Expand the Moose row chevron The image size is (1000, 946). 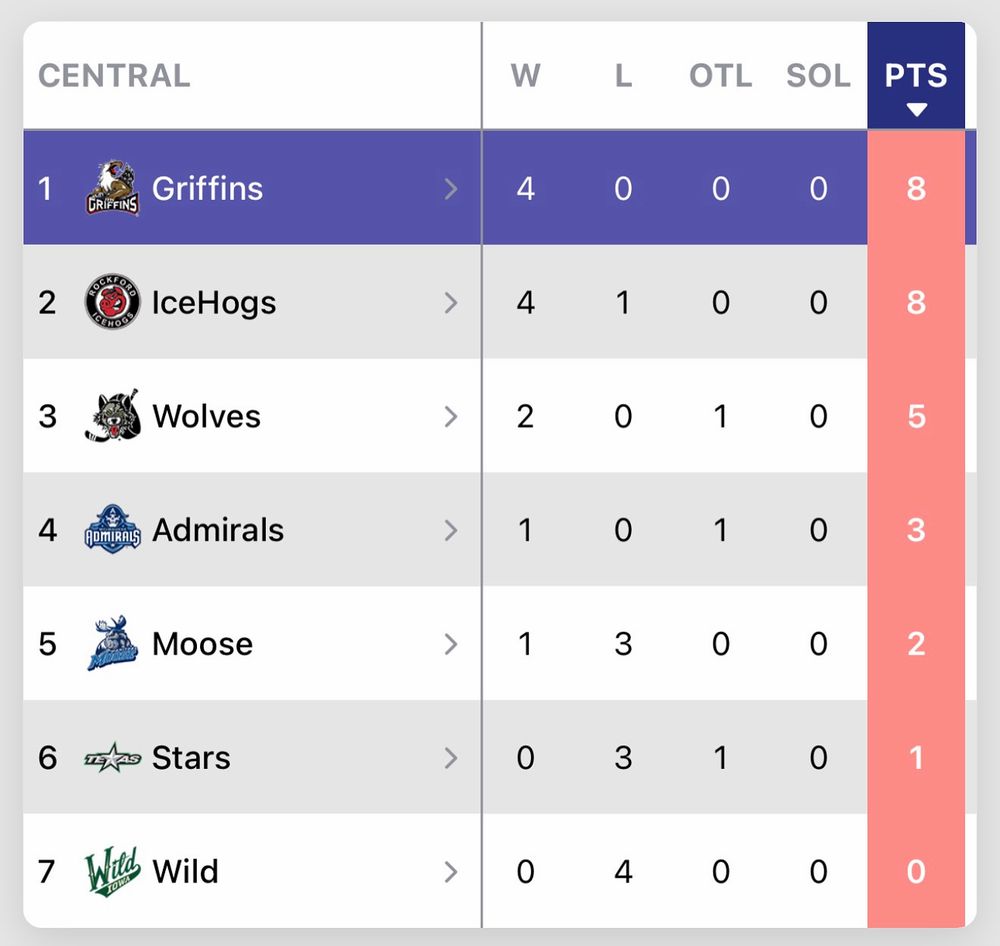[451, 644]
